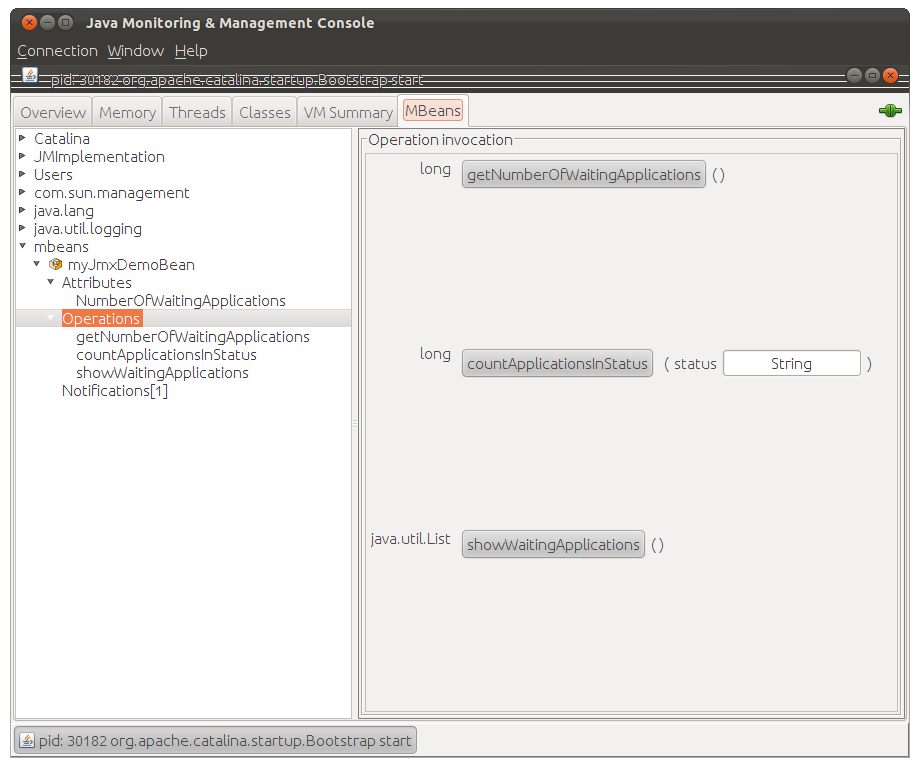Select getNumberOfWaitingApplications in the tree

click(x=192, y=337)
